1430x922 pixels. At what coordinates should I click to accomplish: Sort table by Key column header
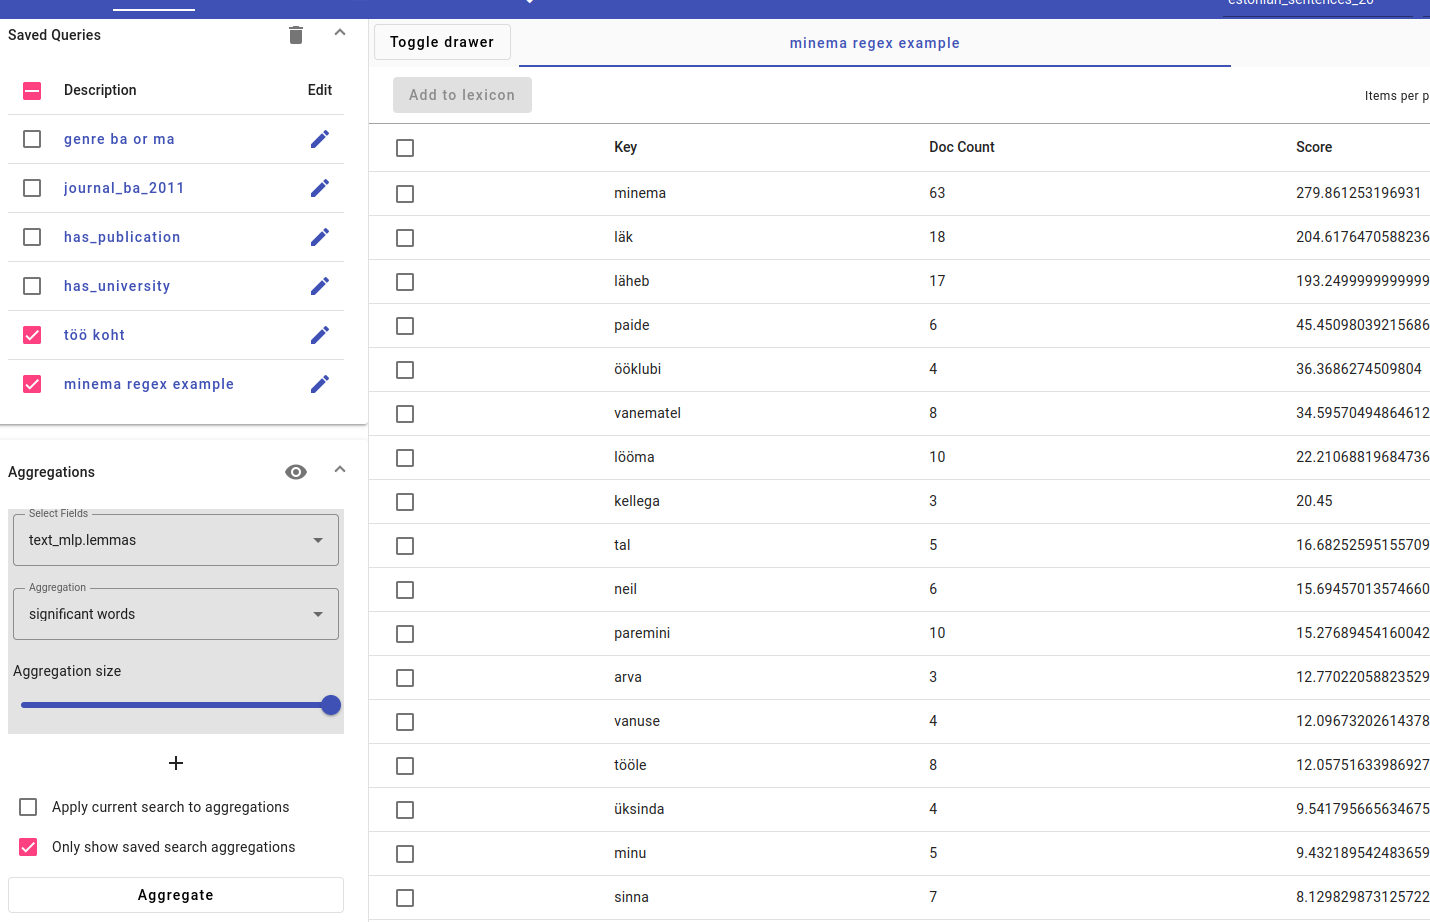click(625, 147)
